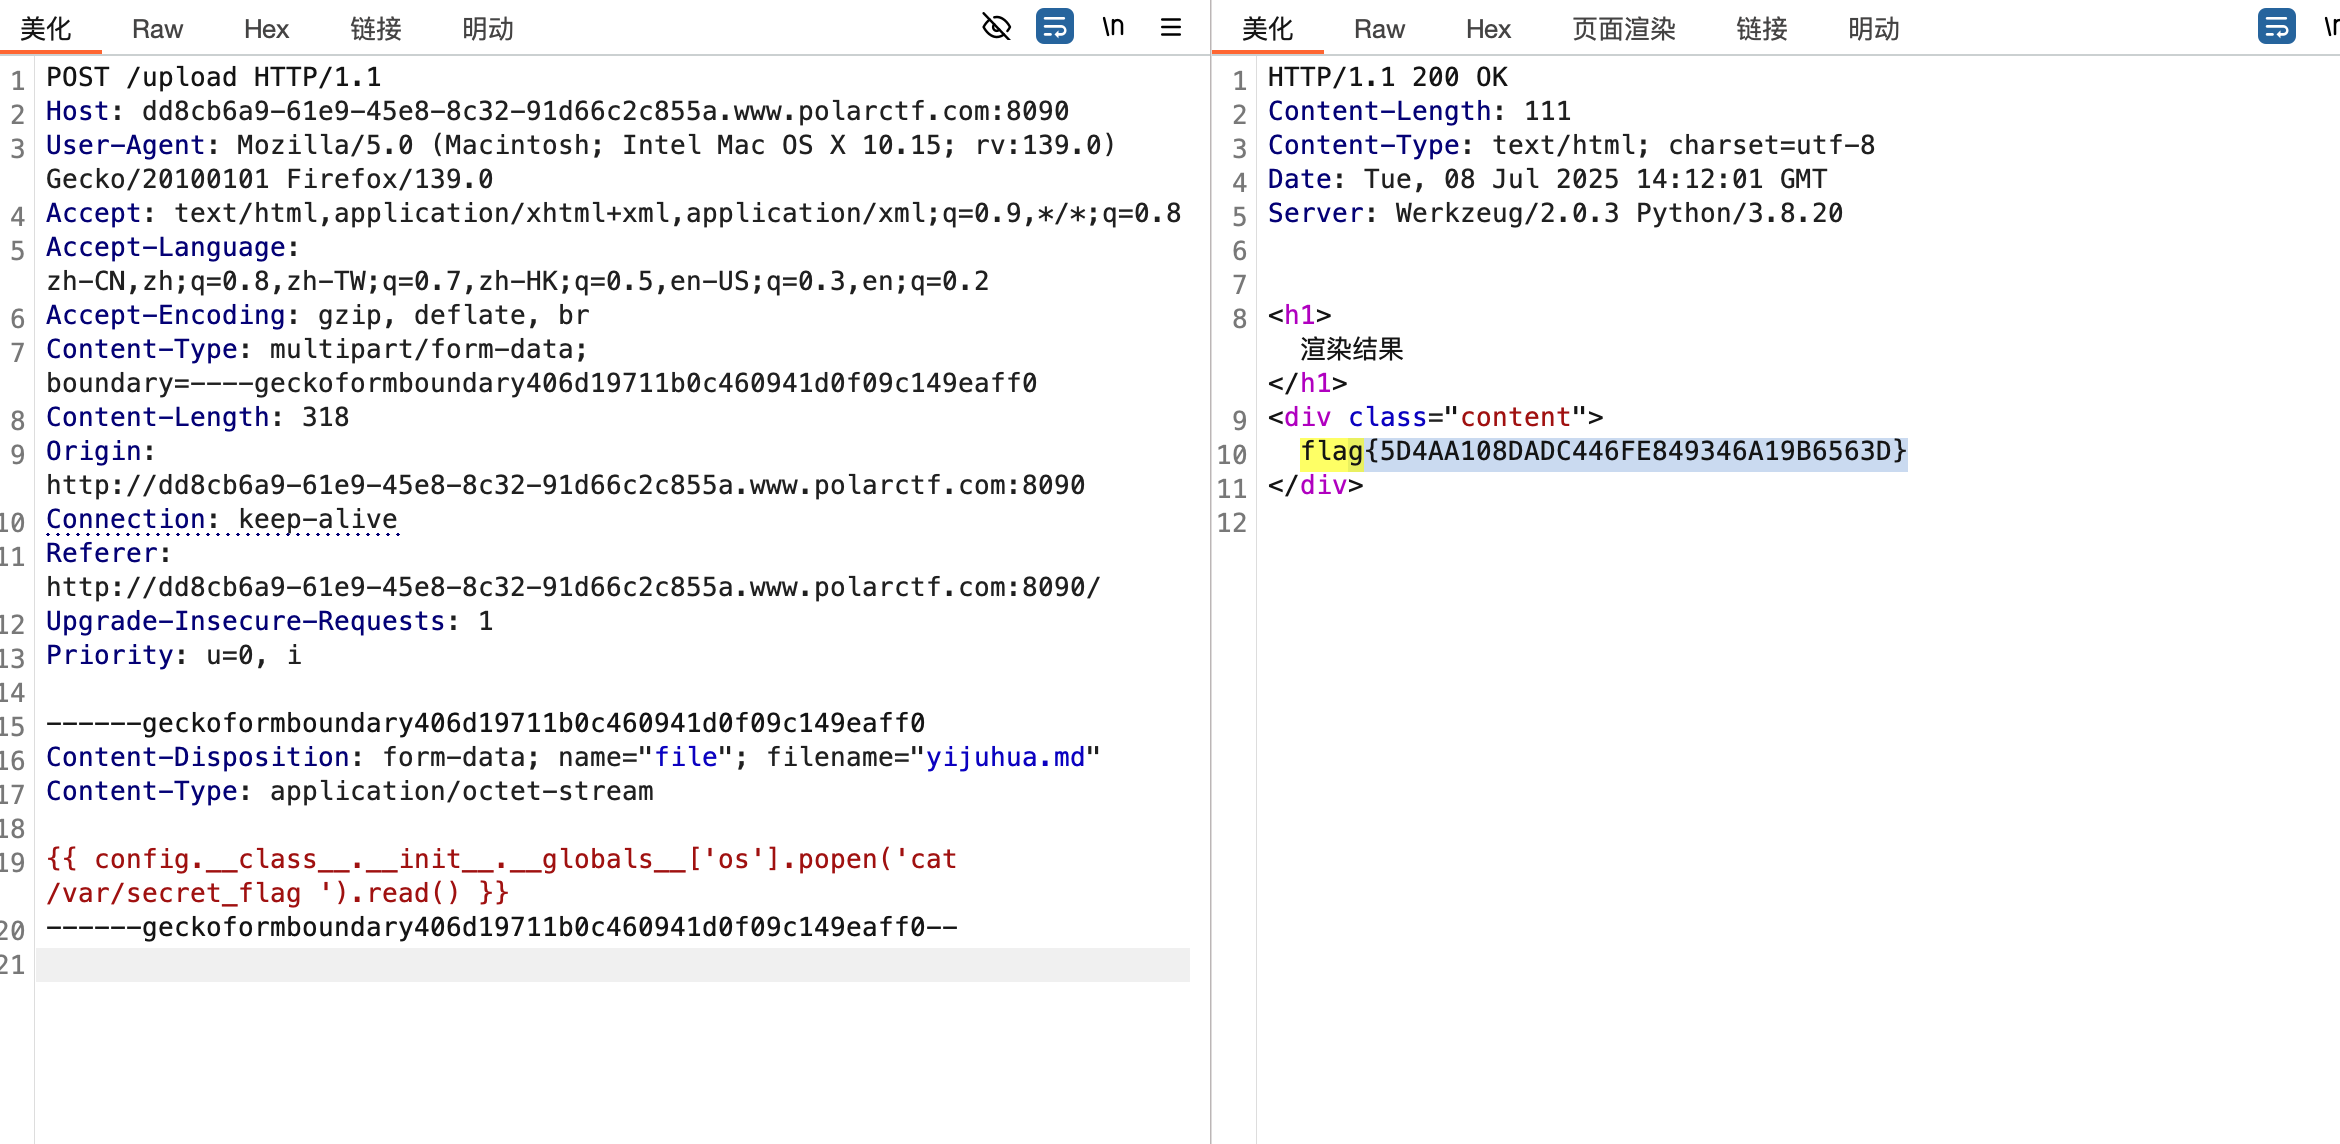Click the yijuhua.md filename in the request
The height and width of the screenshot is (1144, 2340).
1005,758
